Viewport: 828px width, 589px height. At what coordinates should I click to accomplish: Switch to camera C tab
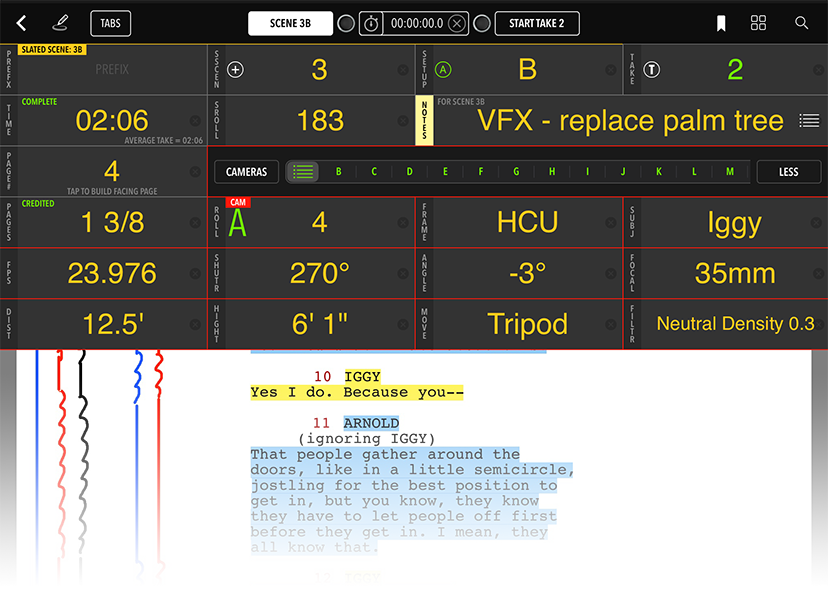374,172
